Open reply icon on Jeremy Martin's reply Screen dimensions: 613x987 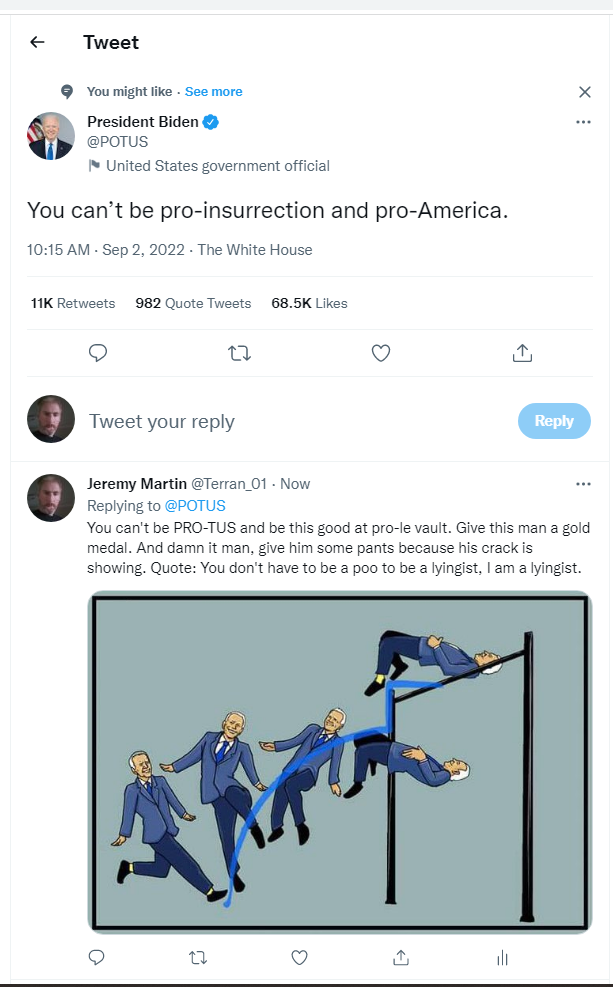click(96, 957)
